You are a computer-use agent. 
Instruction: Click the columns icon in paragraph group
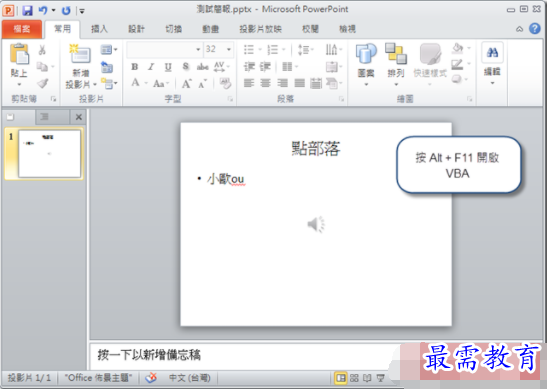pos(290,67)
